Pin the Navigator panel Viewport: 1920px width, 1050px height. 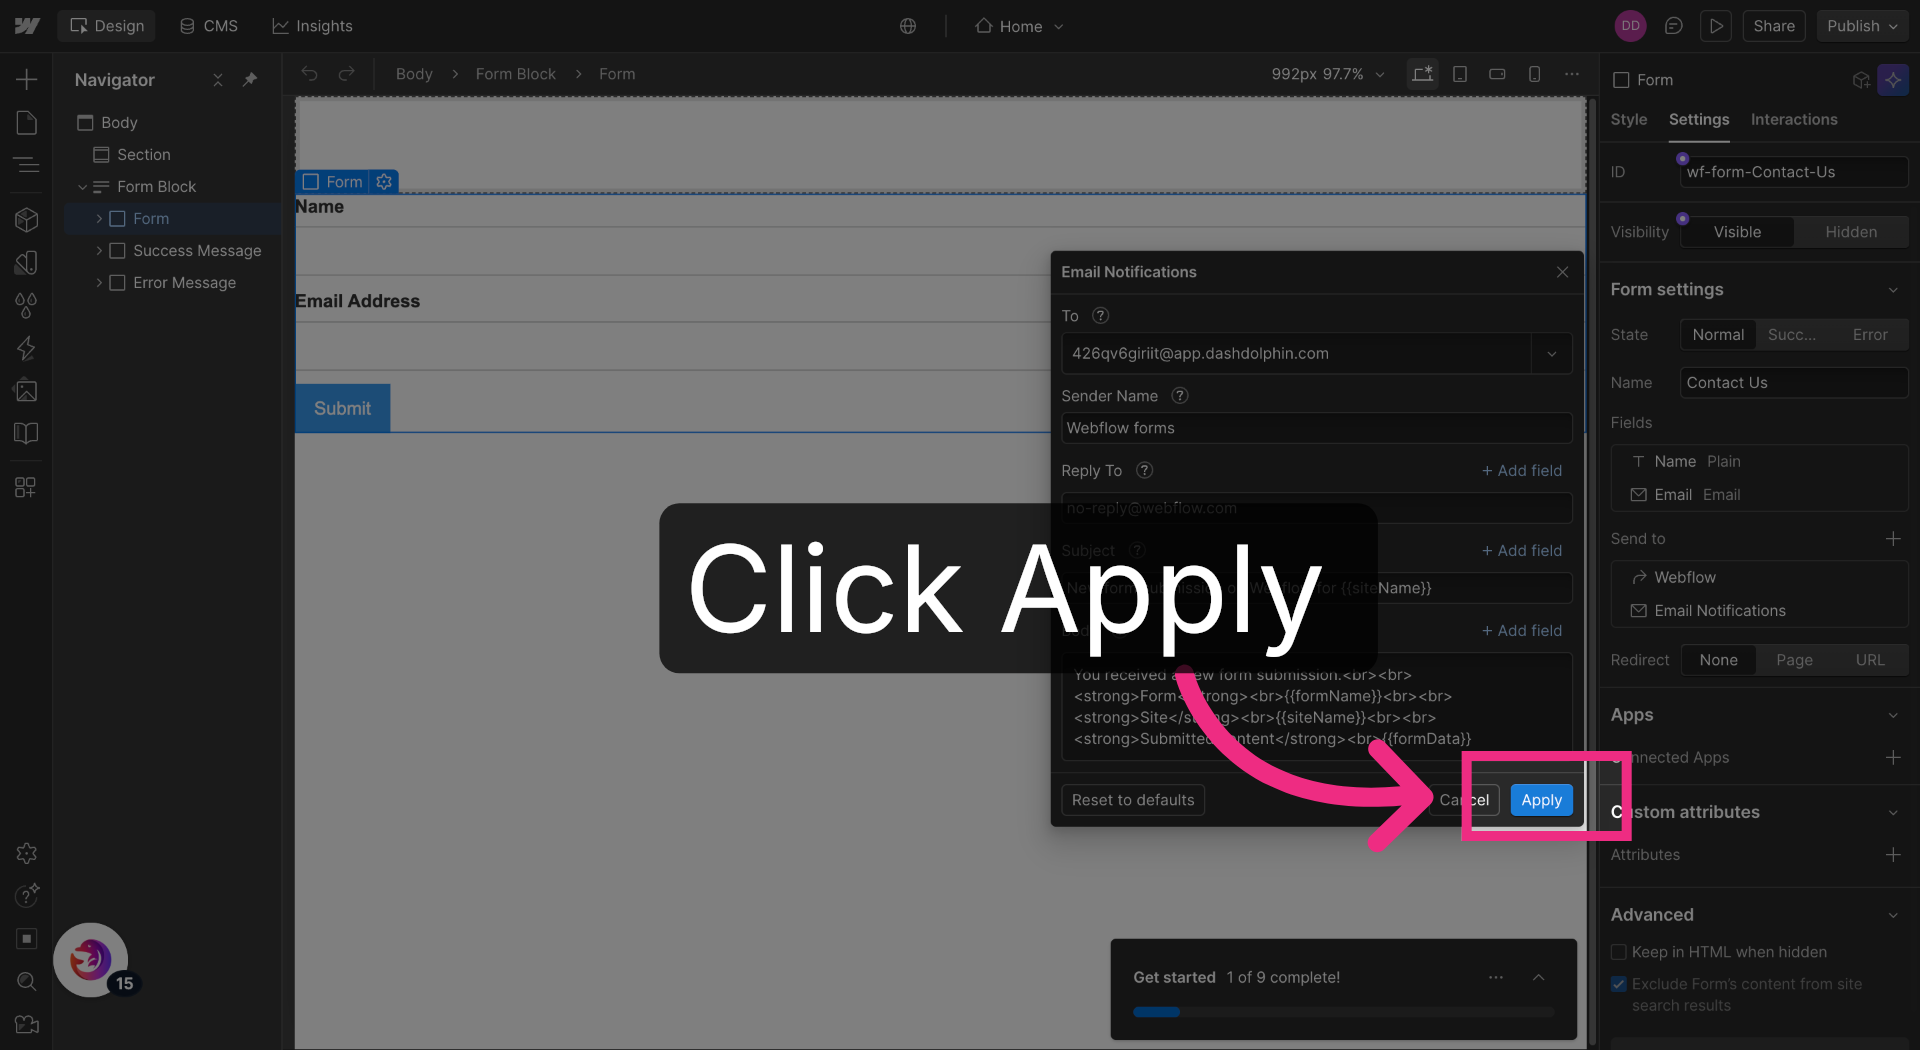250,79
